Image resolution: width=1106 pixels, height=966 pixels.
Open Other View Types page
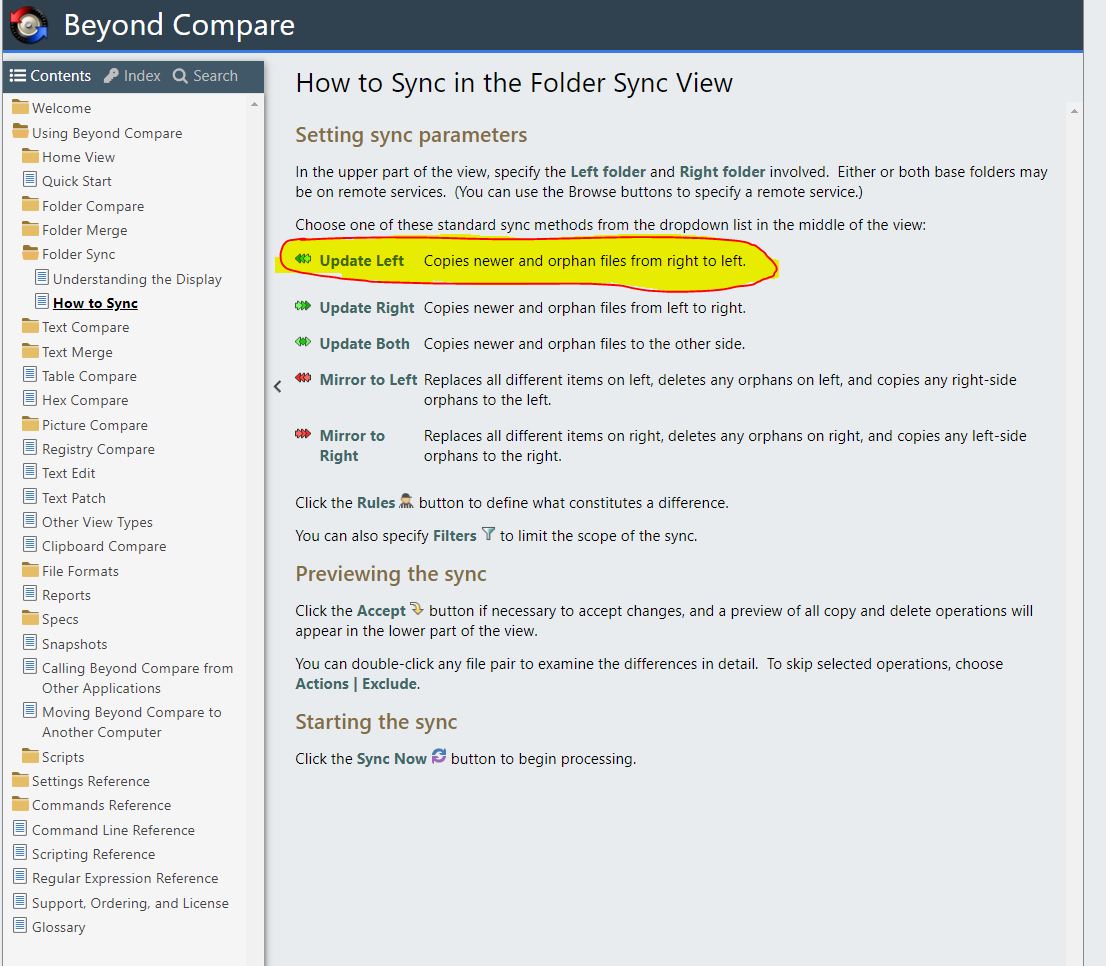tap(87, 522)
